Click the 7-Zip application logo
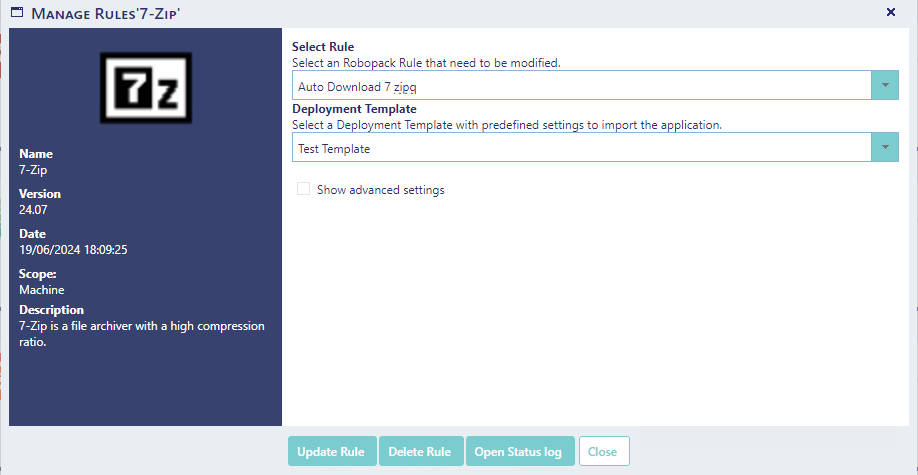The height and width of the screenshot is (475, 918). [146, 88]
